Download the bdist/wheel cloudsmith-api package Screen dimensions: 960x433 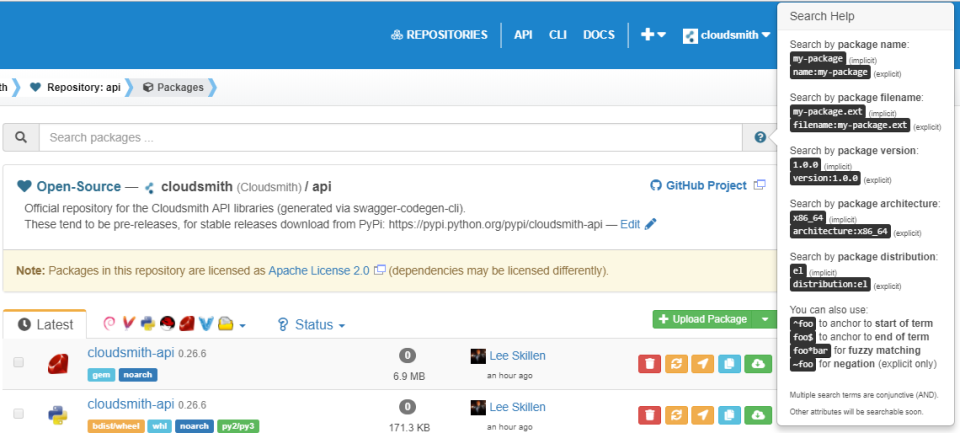point(758,413)
